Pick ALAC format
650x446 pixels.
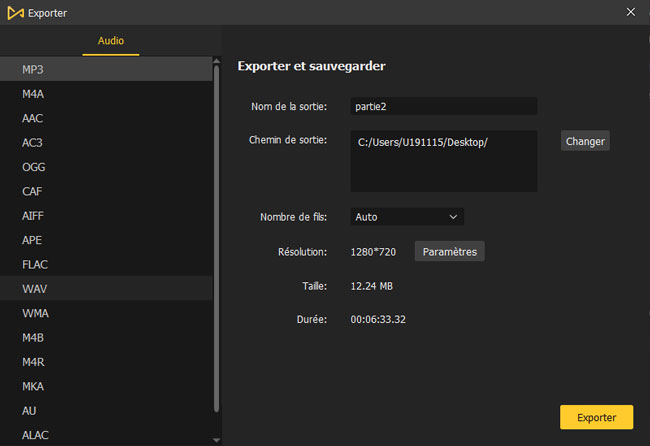(x=106, y=435)
